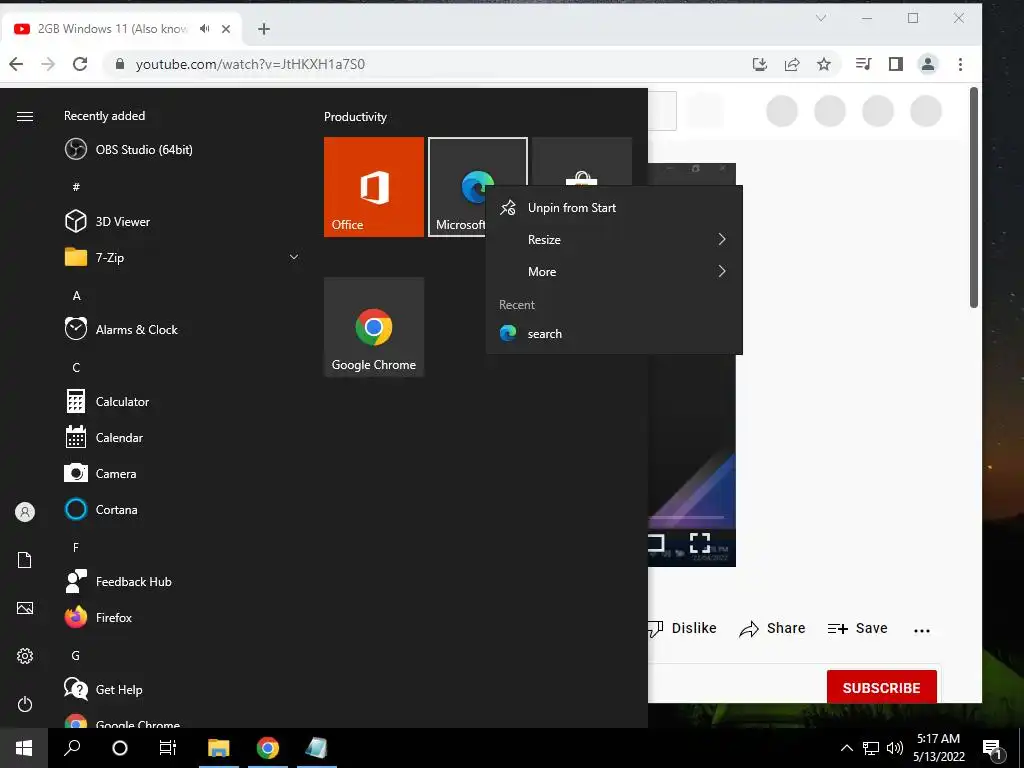
Task: Open File Explorer from taskbar
Action: (219, 748)
